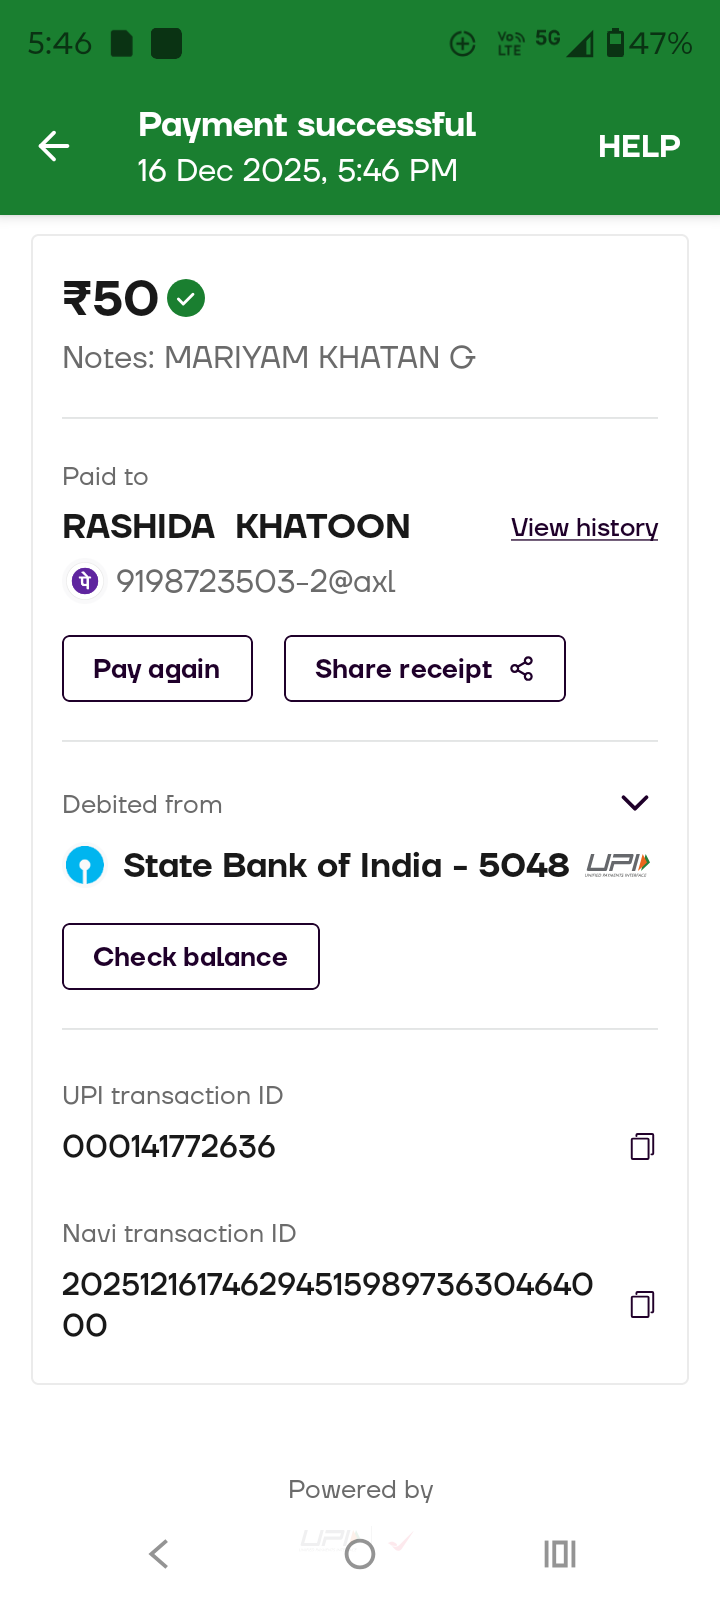
Task: Tap the State Bank of India logo
Action: 85,865
